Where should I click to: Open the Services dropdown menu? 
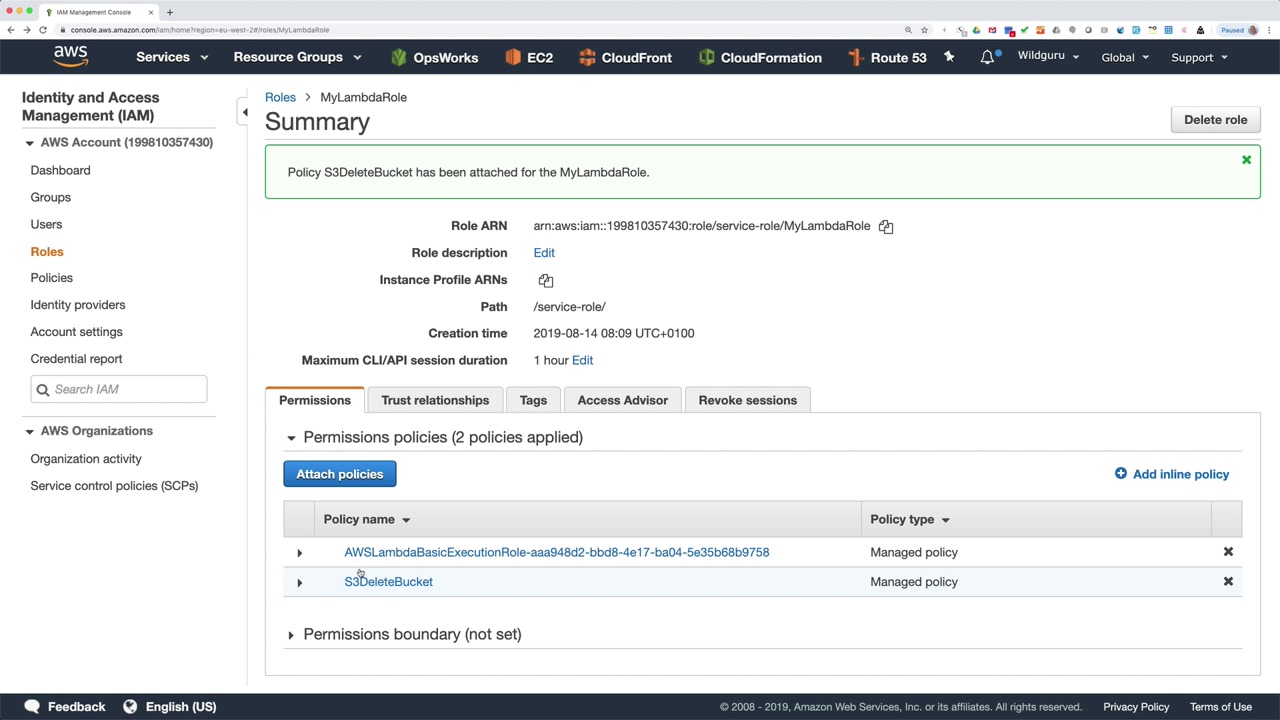tap(171, 57)
